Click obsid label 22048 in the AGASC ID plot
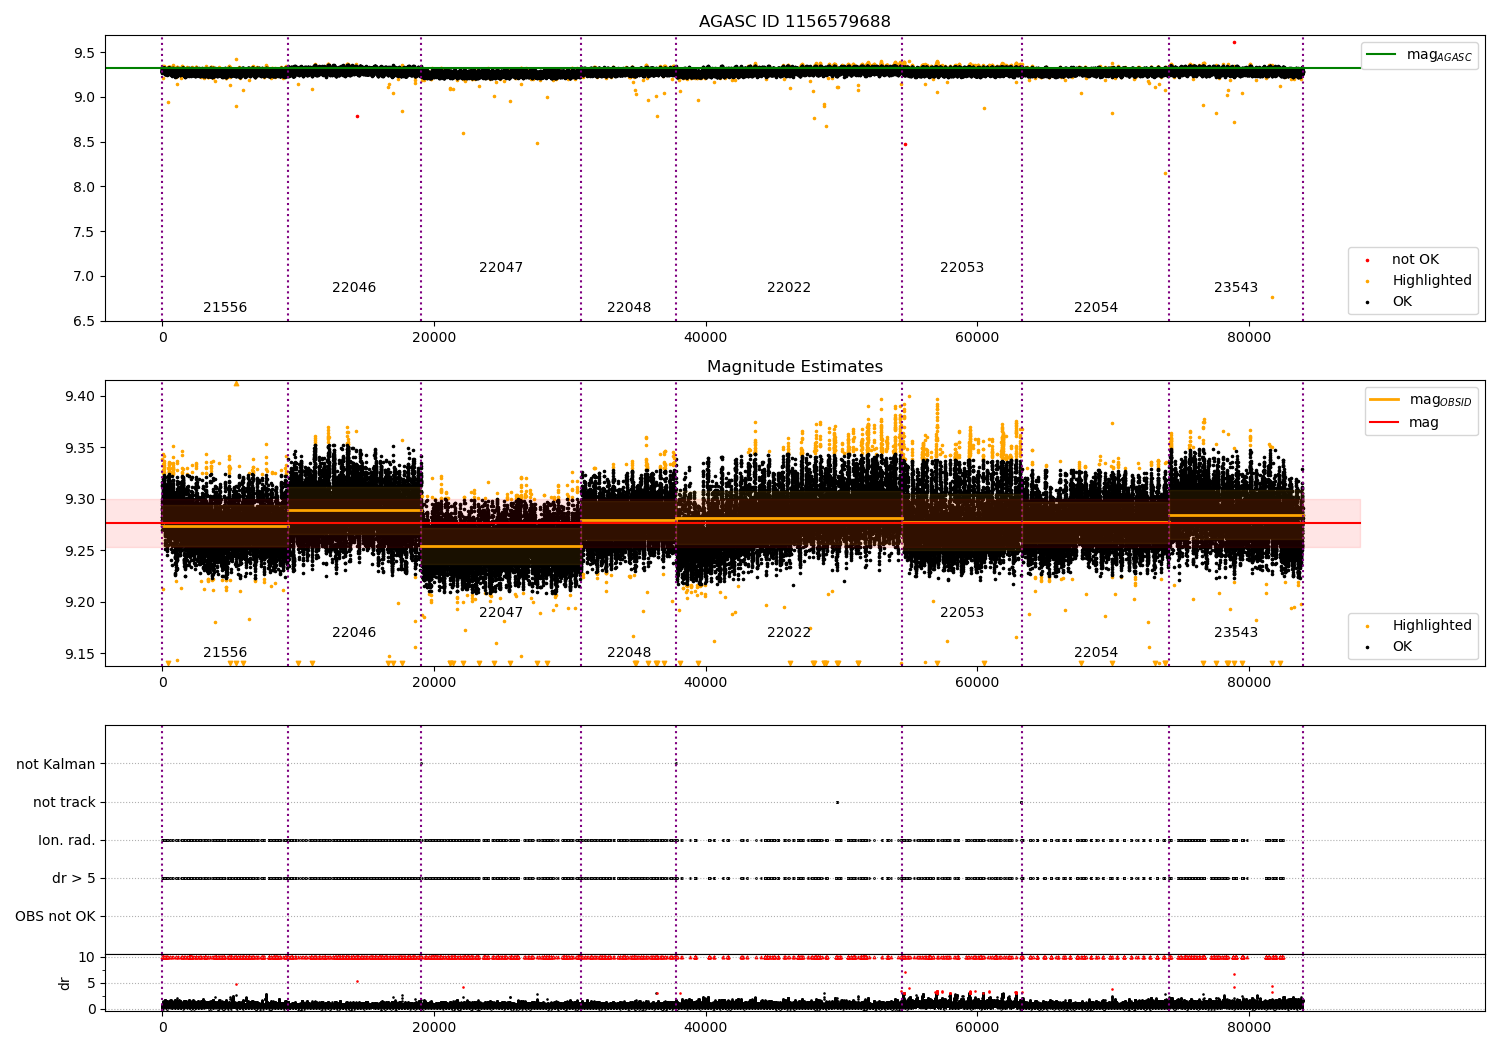Viewport: 1500px width, 1050px height. (629, 308)
